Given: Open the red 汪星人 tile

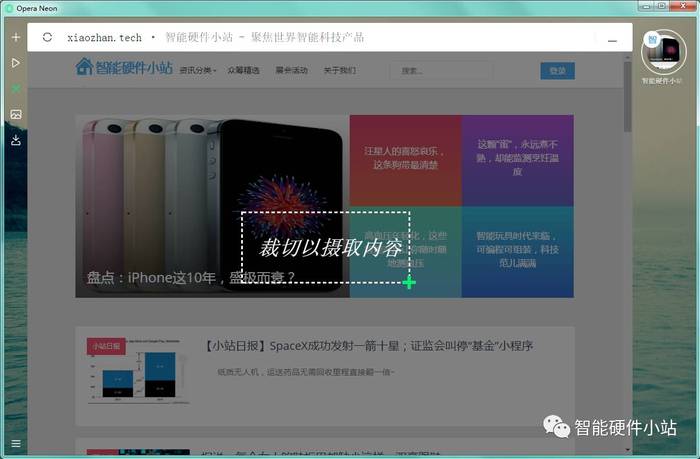Looking at the screenshot, I should 405,160.
